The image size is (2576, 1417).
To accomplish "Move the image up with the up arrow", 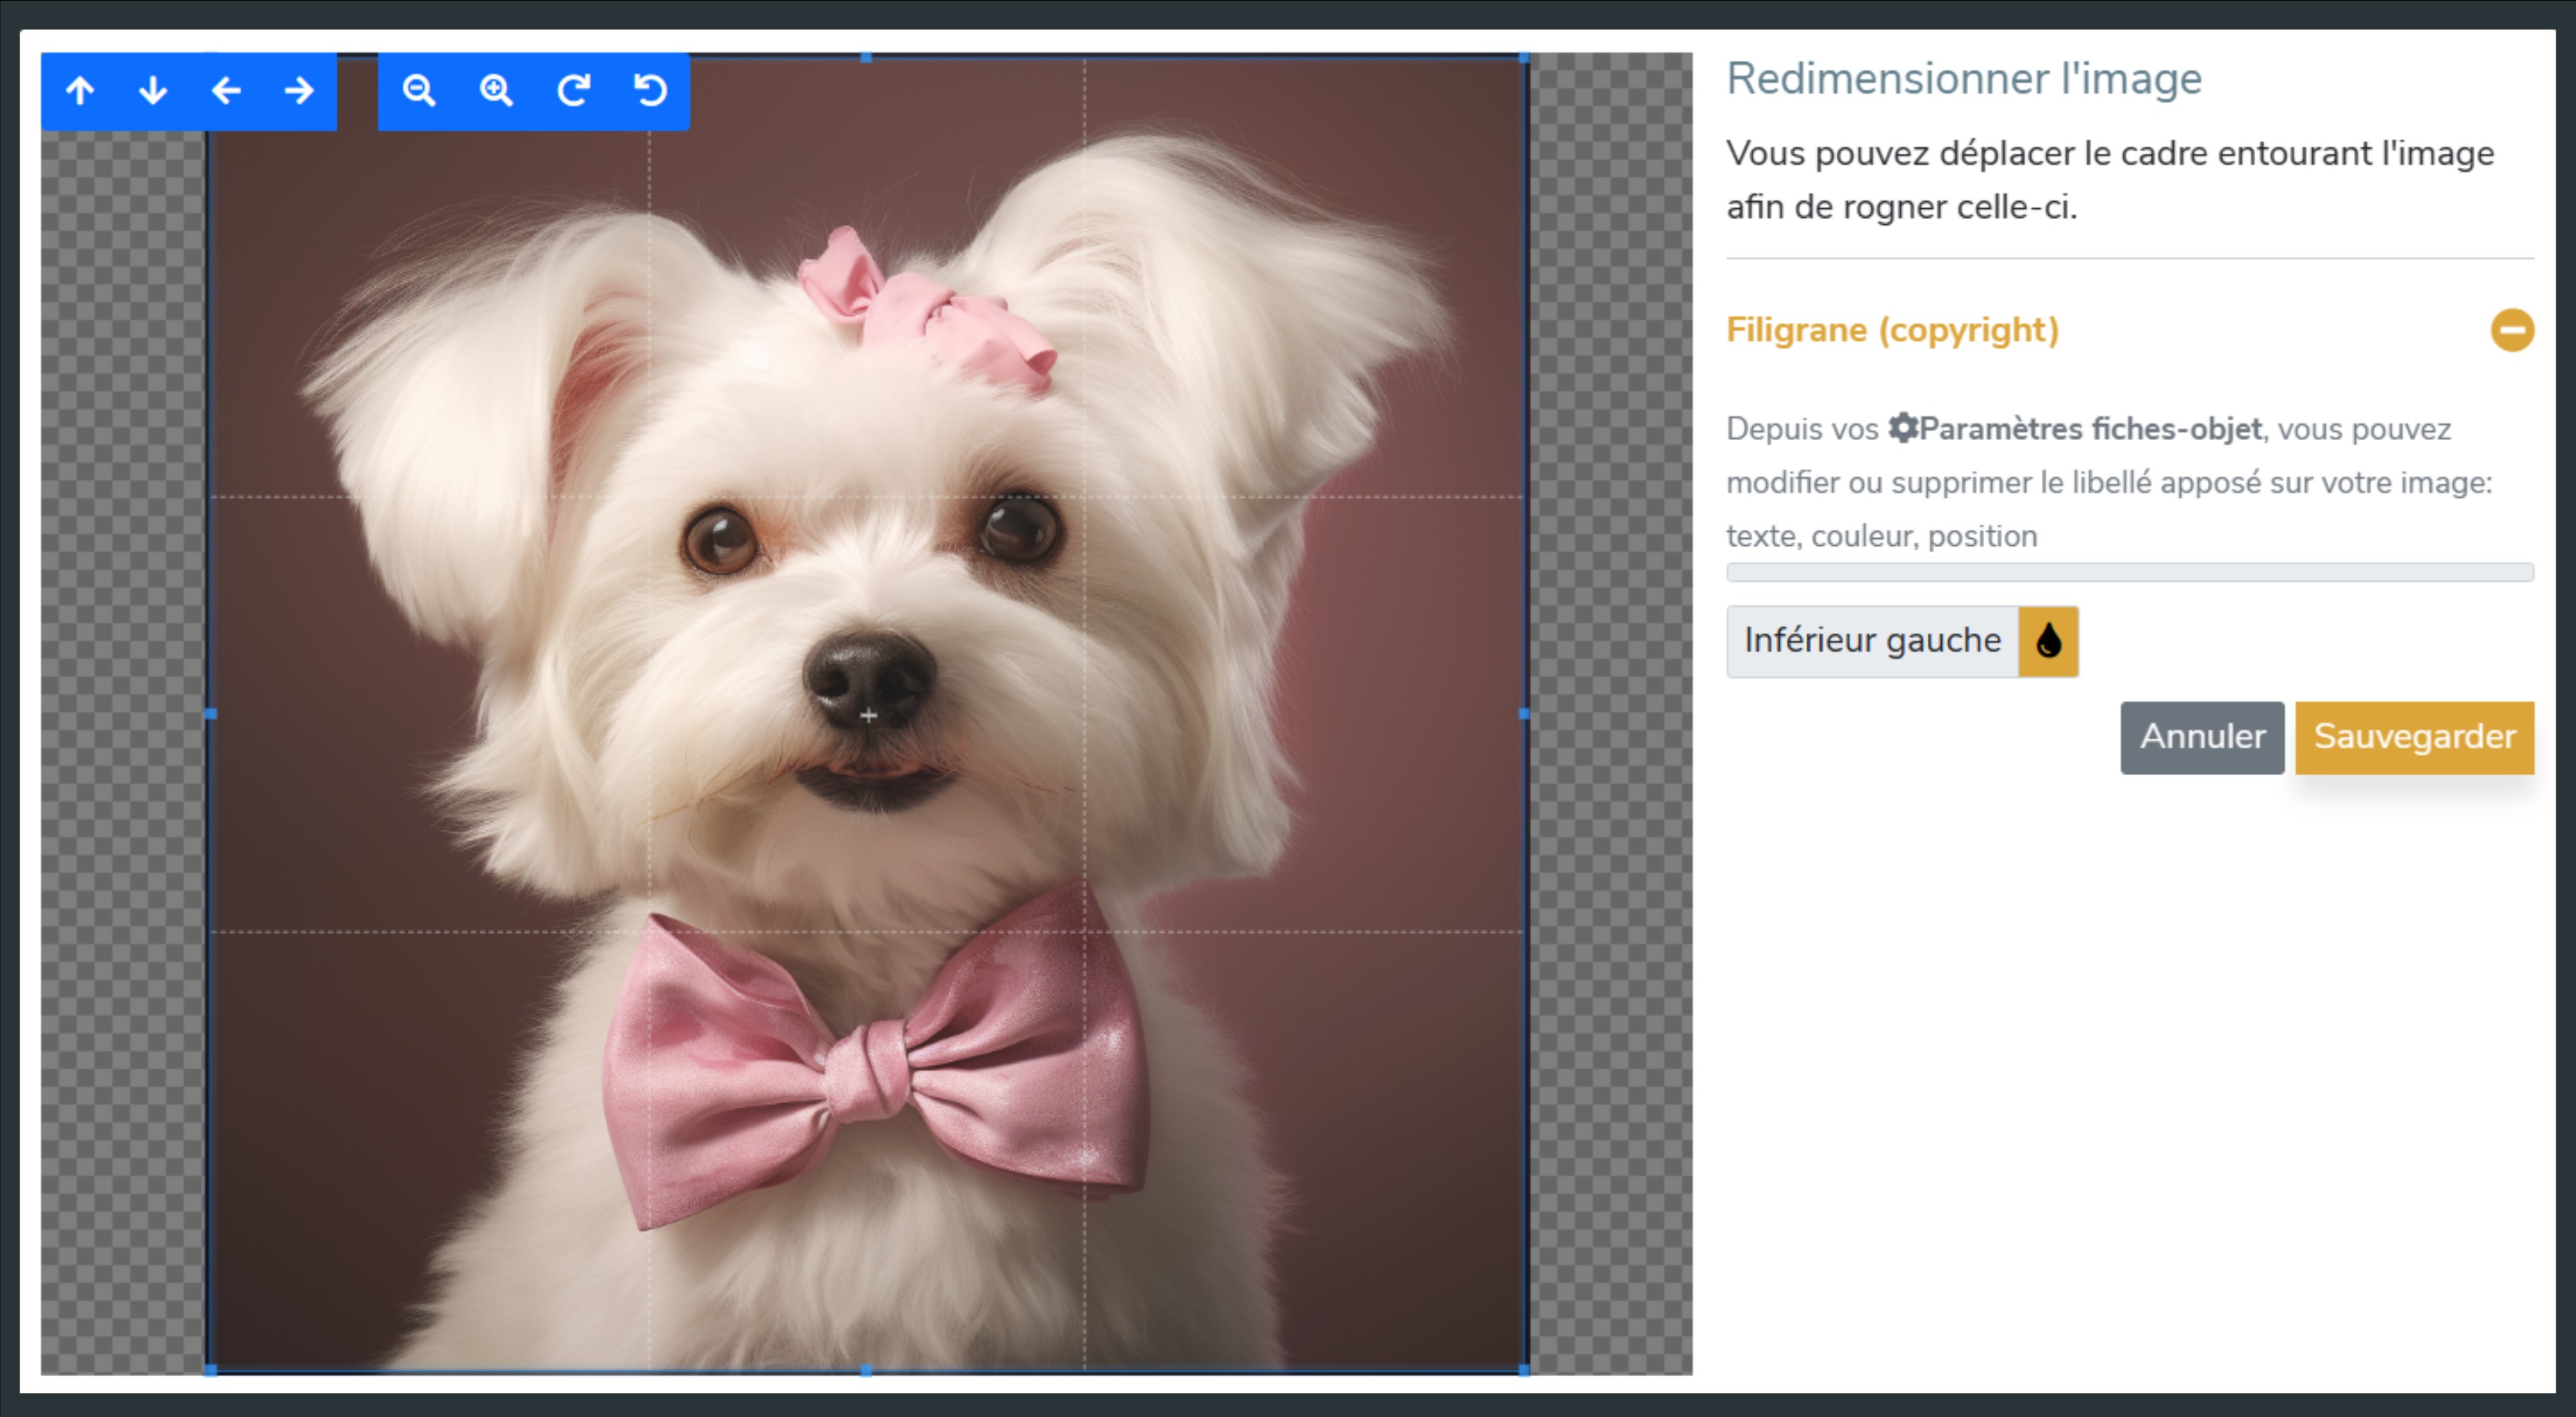I will coord(80,91).
